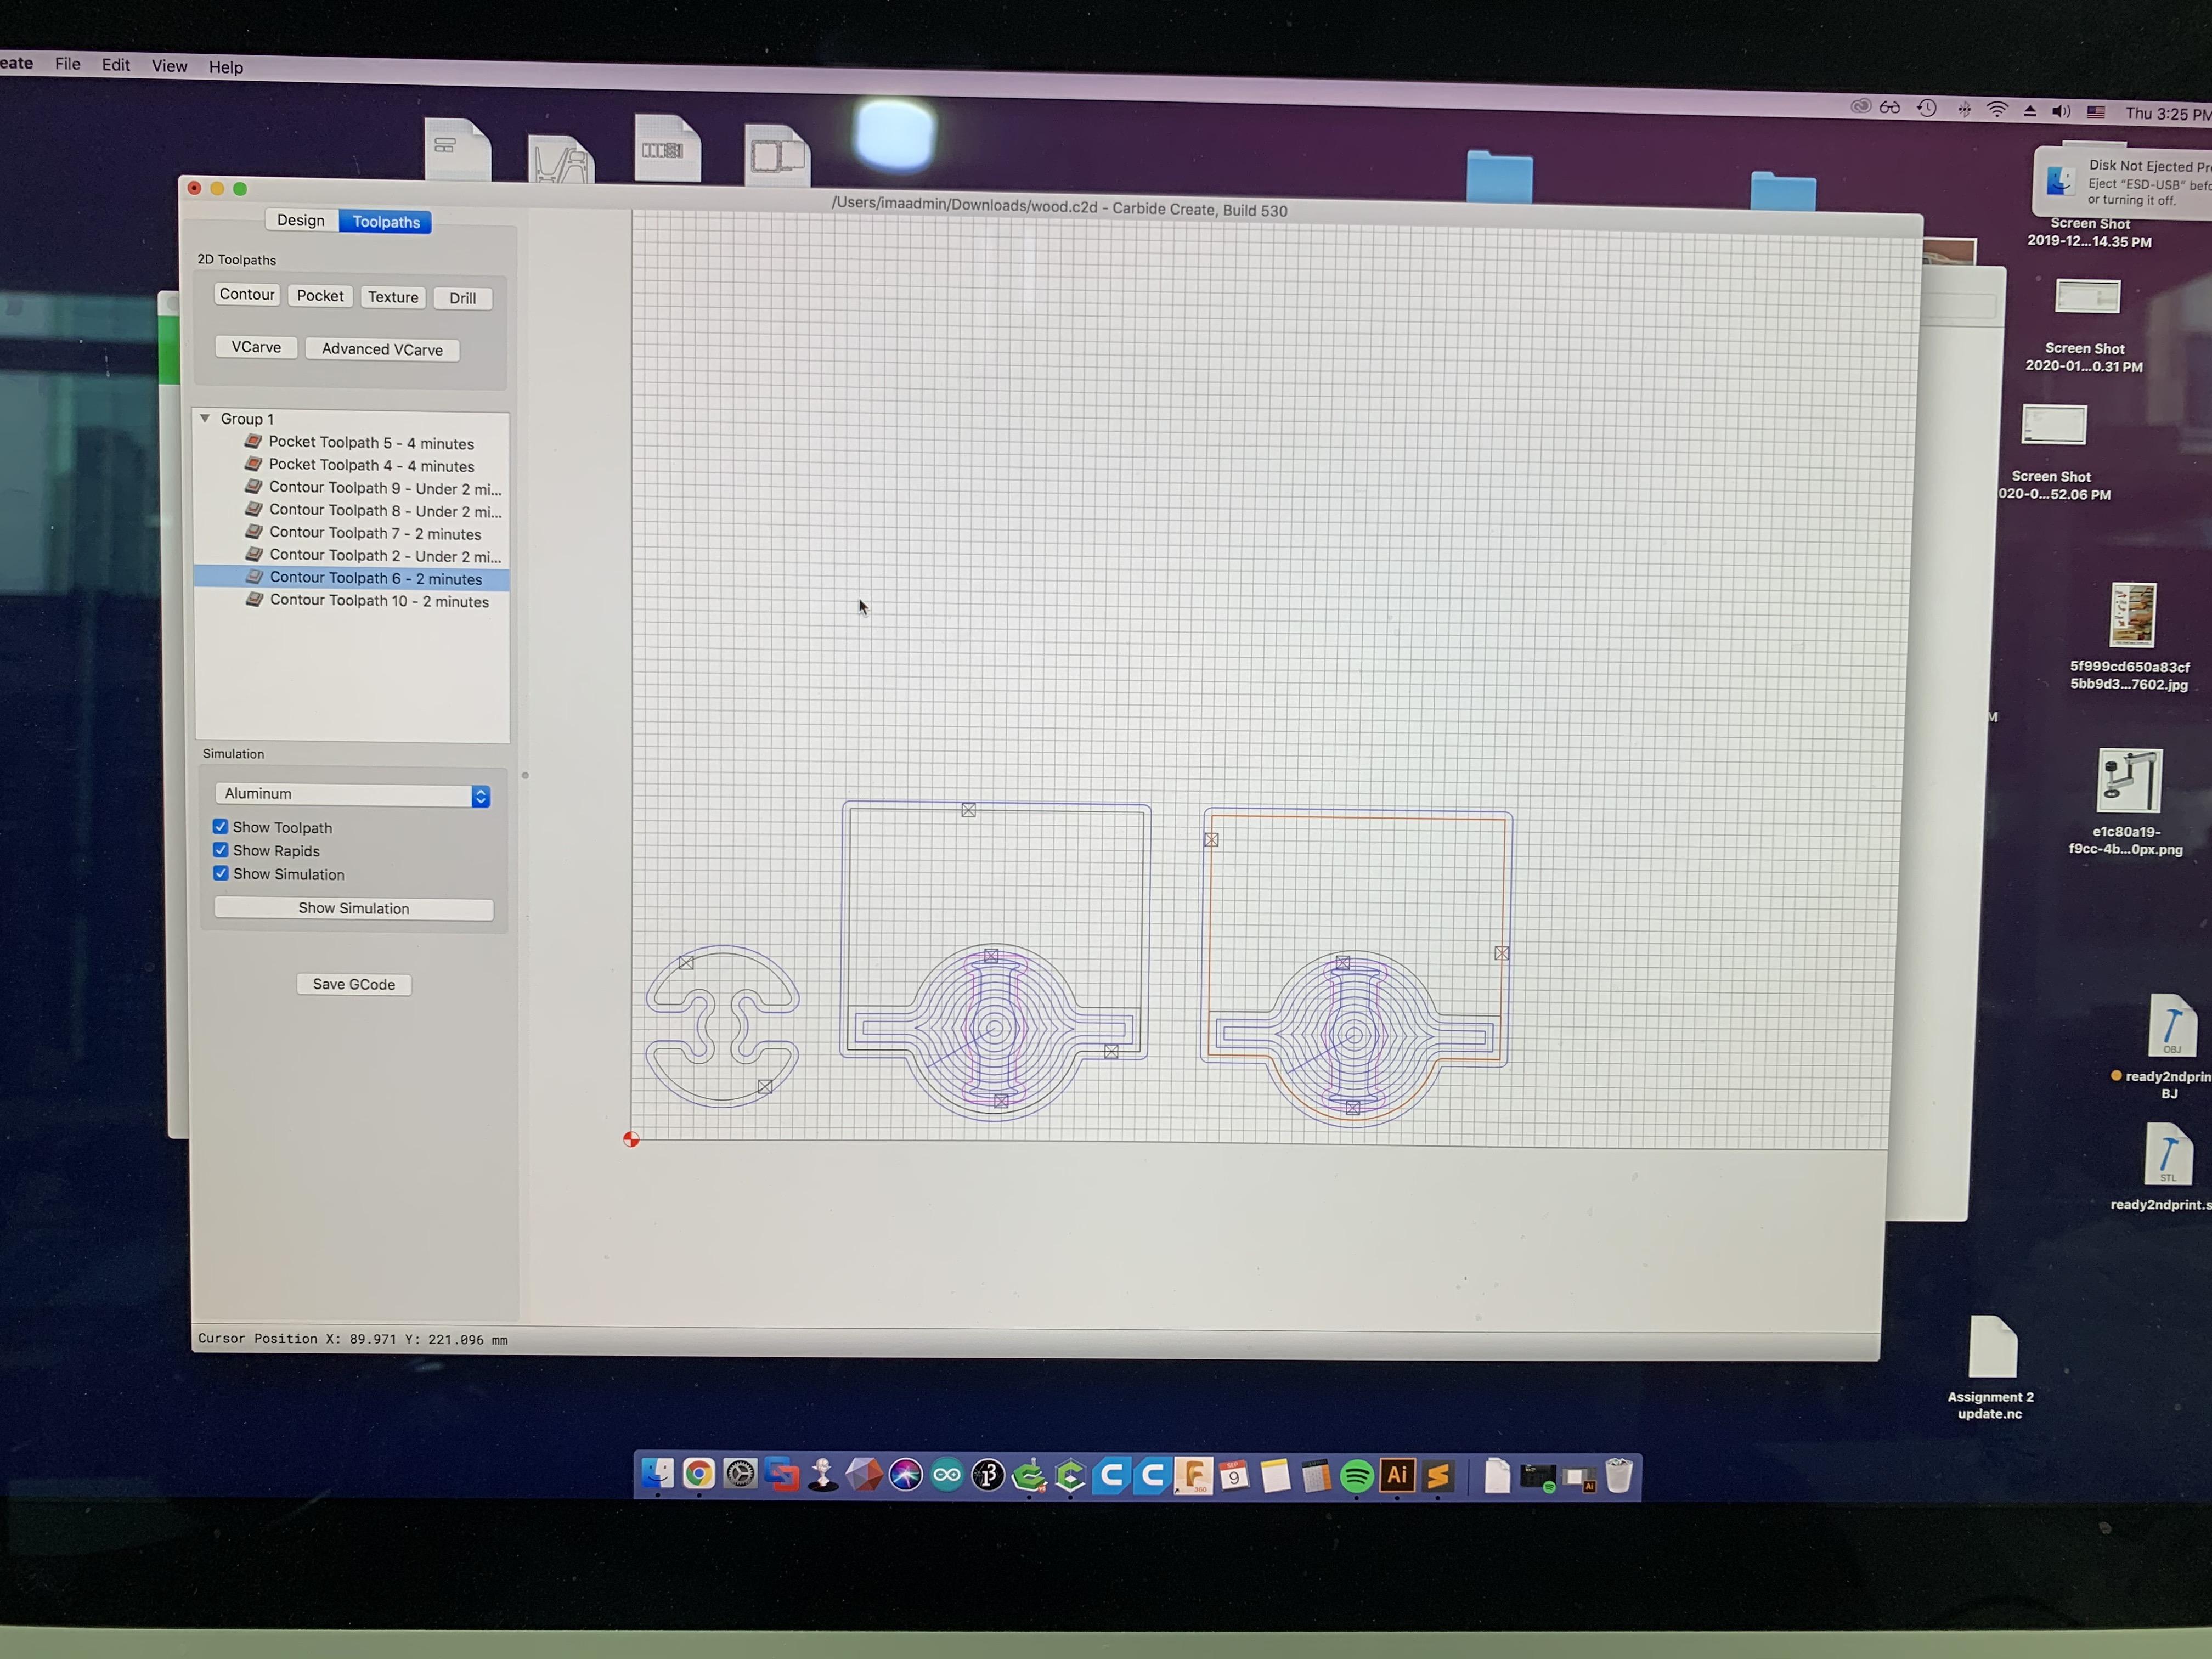Open Sublime Text from the dock
Screen dimensions: 2212x1659
tap(1438, 1476)
